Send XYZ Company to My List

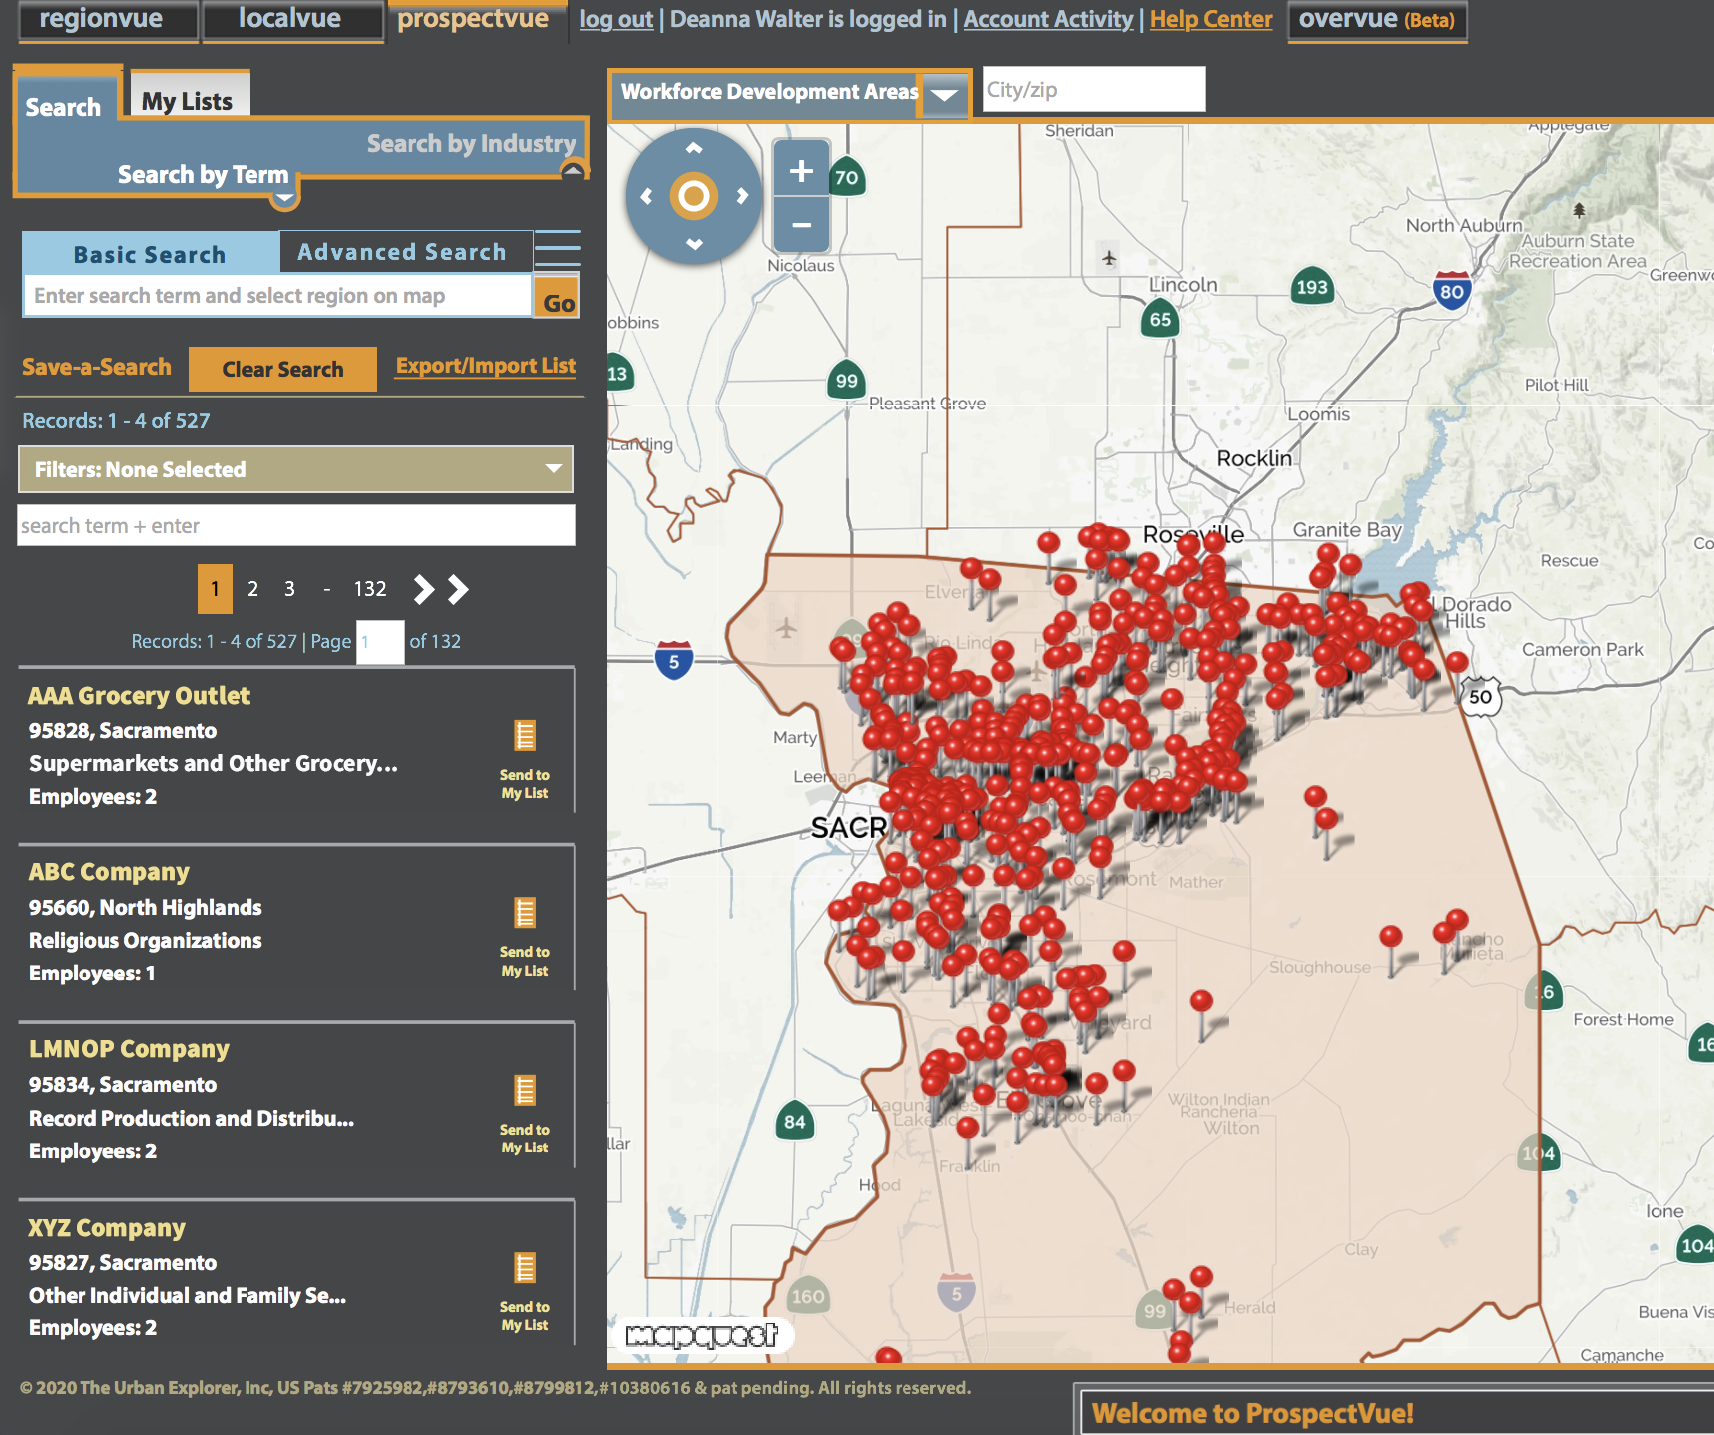[x=525, y=1290]
